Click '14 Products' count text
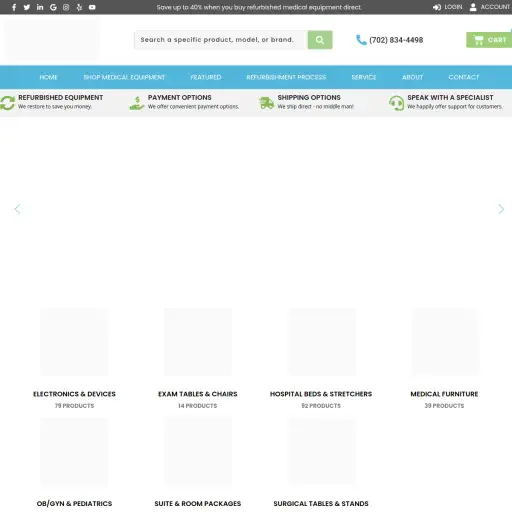The image size is (512, 512). [198, 406]
